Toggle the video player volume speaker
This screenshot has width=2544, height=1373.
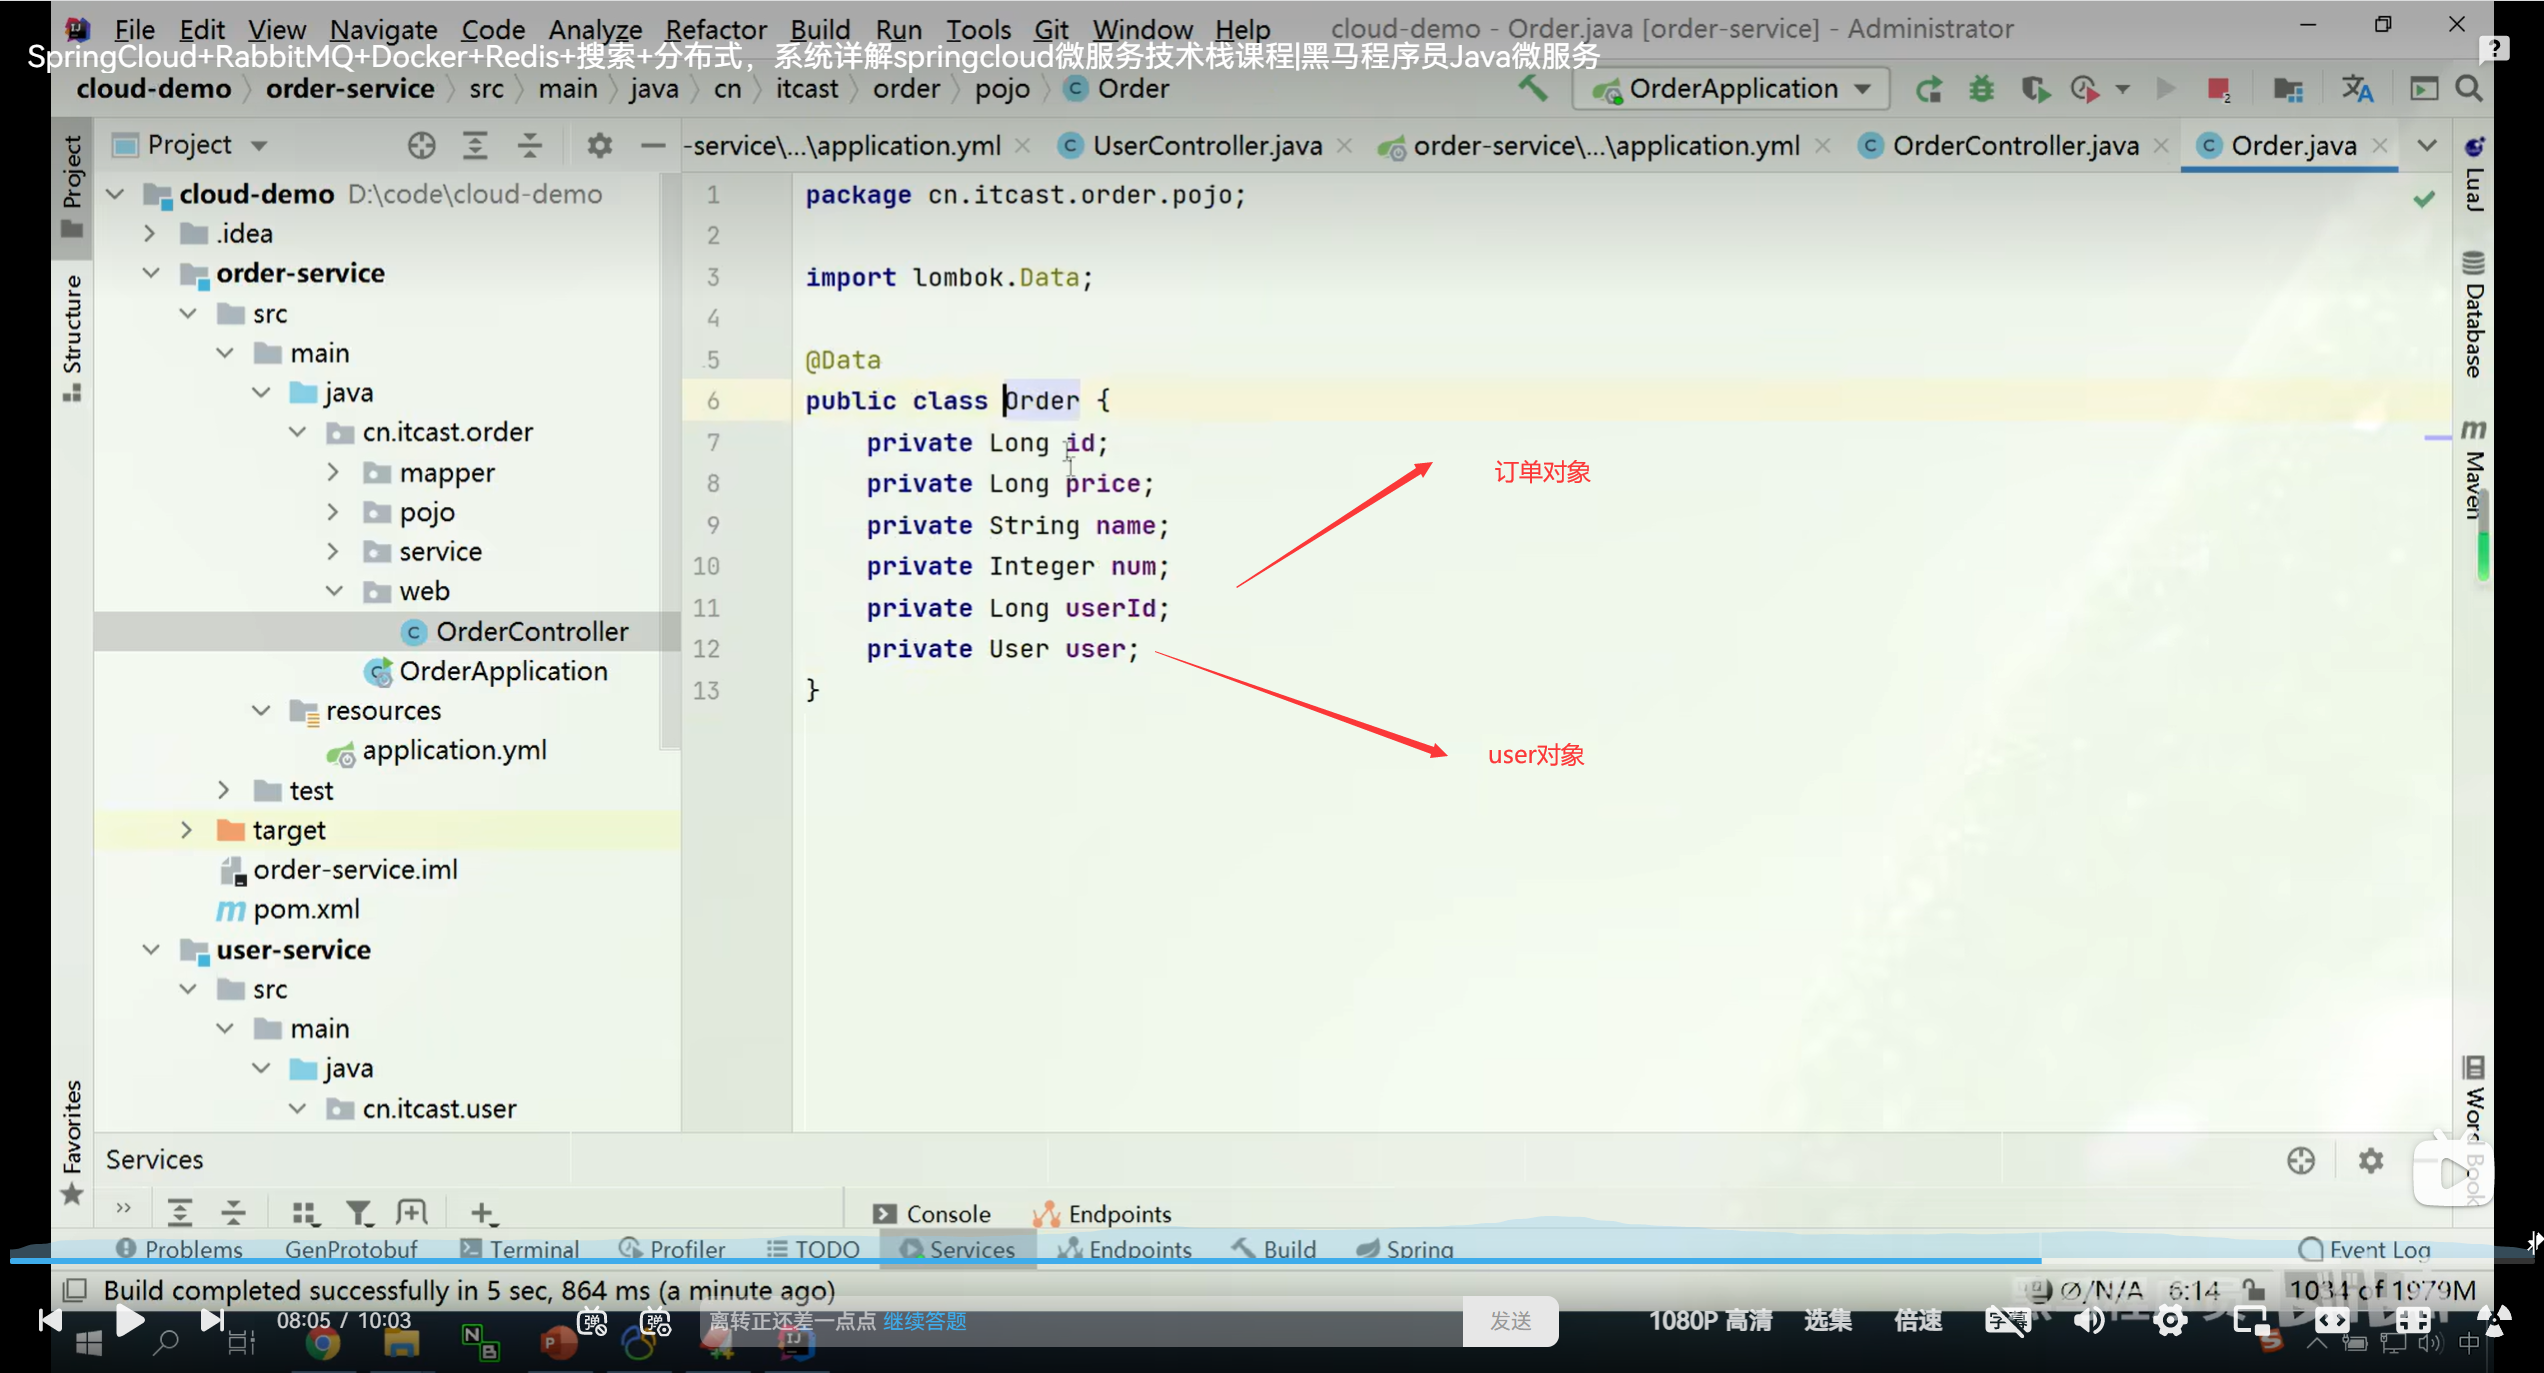click(2088, 1321)
